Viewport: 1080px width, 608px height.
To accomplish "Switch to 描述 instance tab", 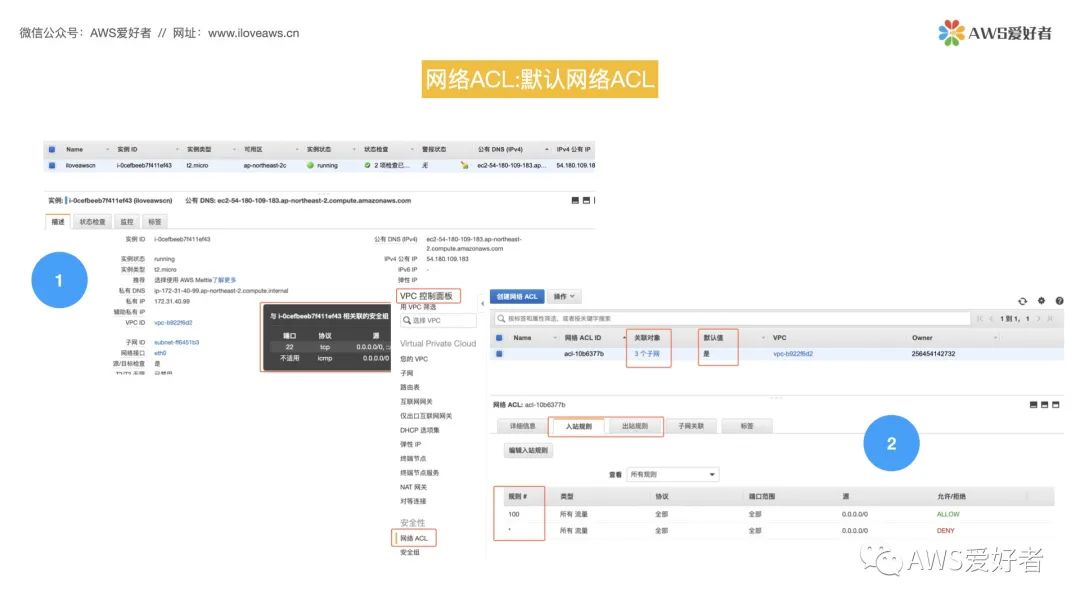I will click(58, 222).
